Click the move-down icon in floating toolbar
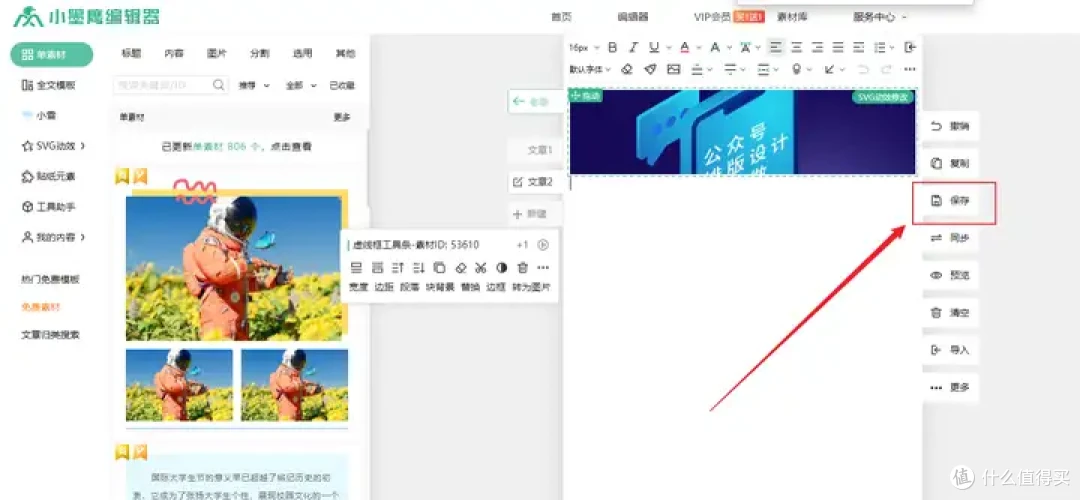 [419, 267]
